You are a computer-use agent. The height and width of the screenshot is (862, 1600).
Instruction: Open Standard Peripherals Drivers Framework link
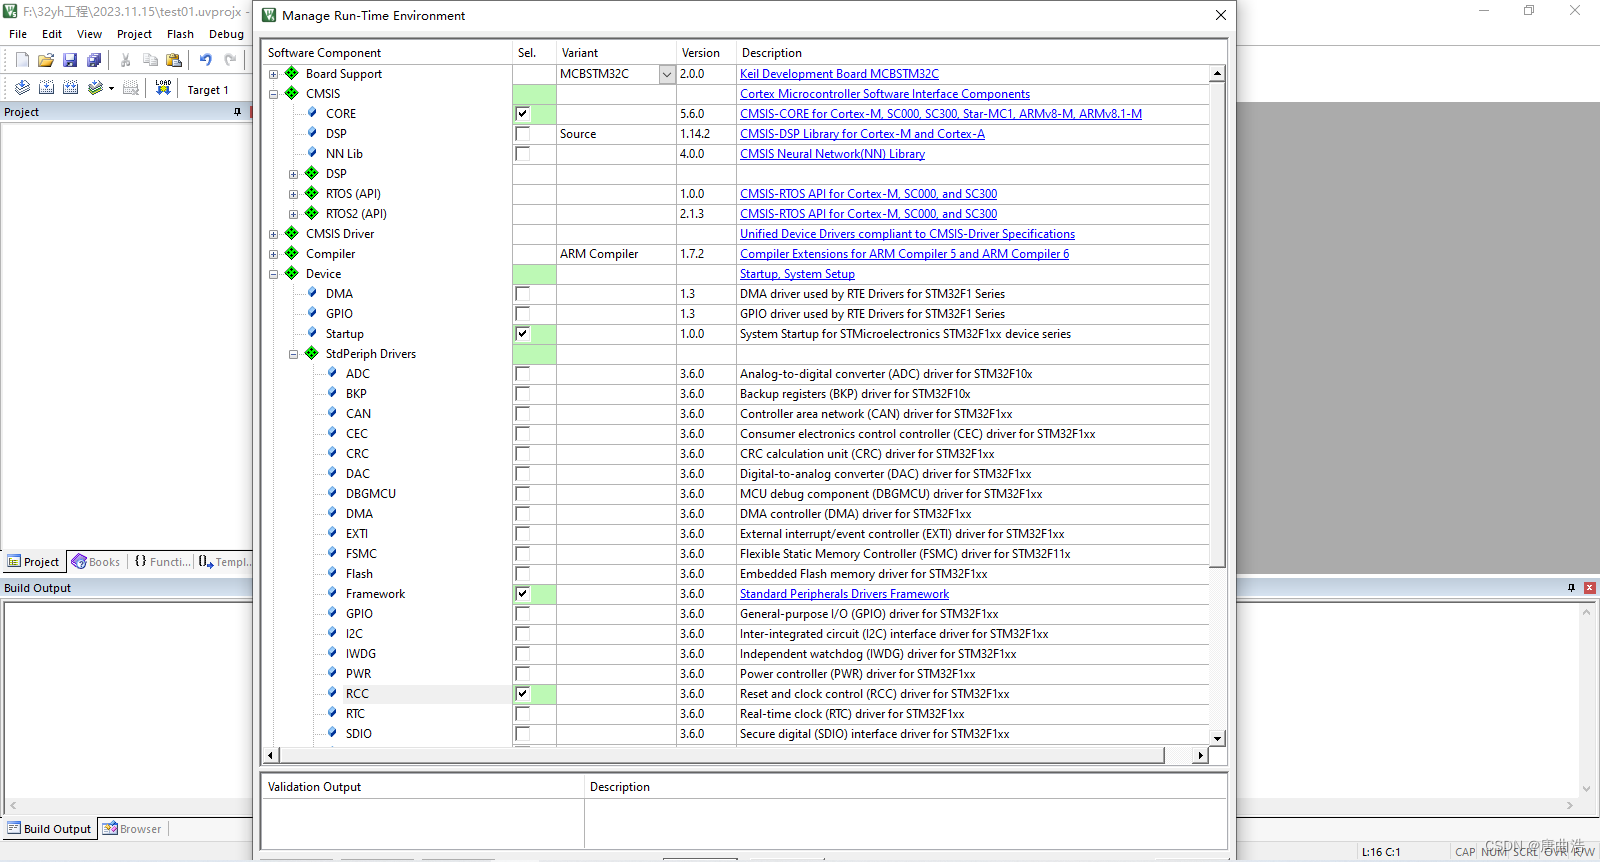click(844, 594)
